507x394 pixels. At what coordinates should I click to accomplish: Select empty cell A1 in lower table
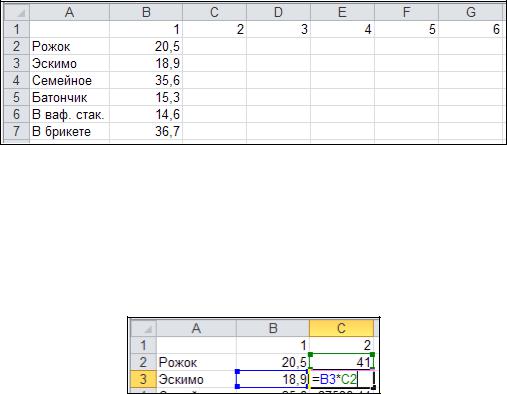[196, 345]
